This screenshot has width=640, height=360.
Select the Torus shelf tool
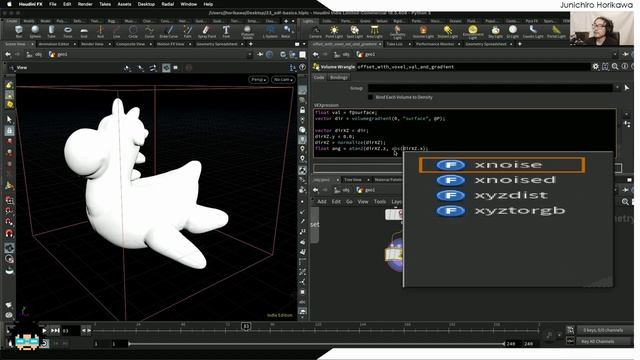pos(67,31)
